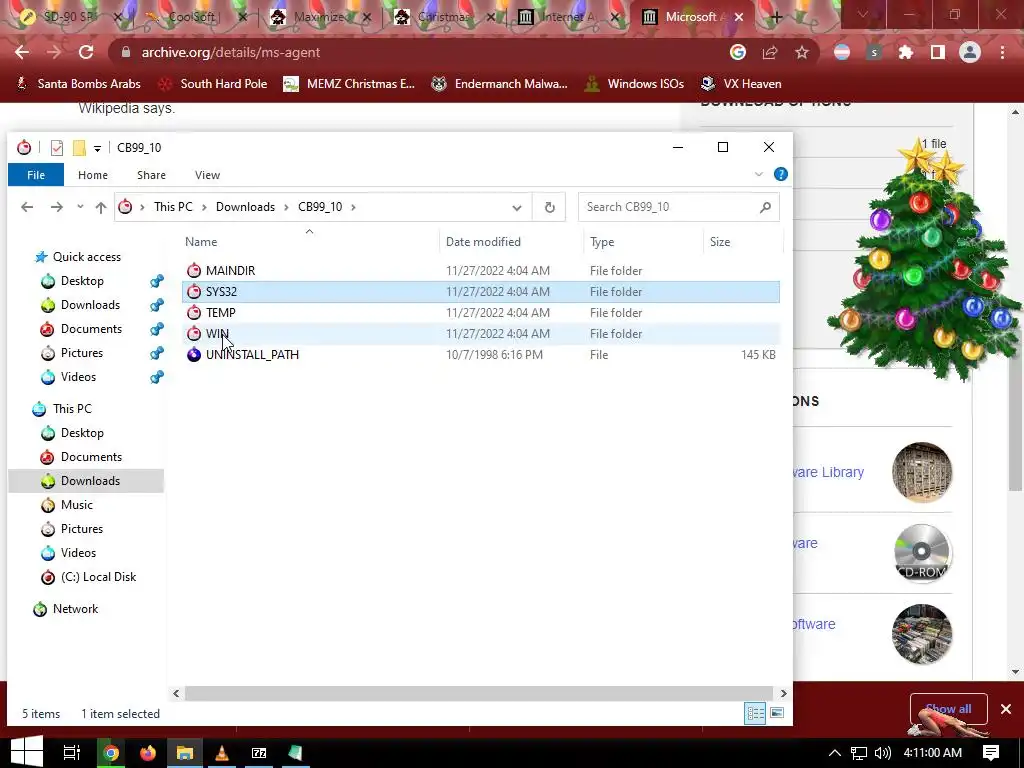Viewport: 1024px width, 768px height.
Task: Bookmark this page with the star icon
Action: (802, 52)
